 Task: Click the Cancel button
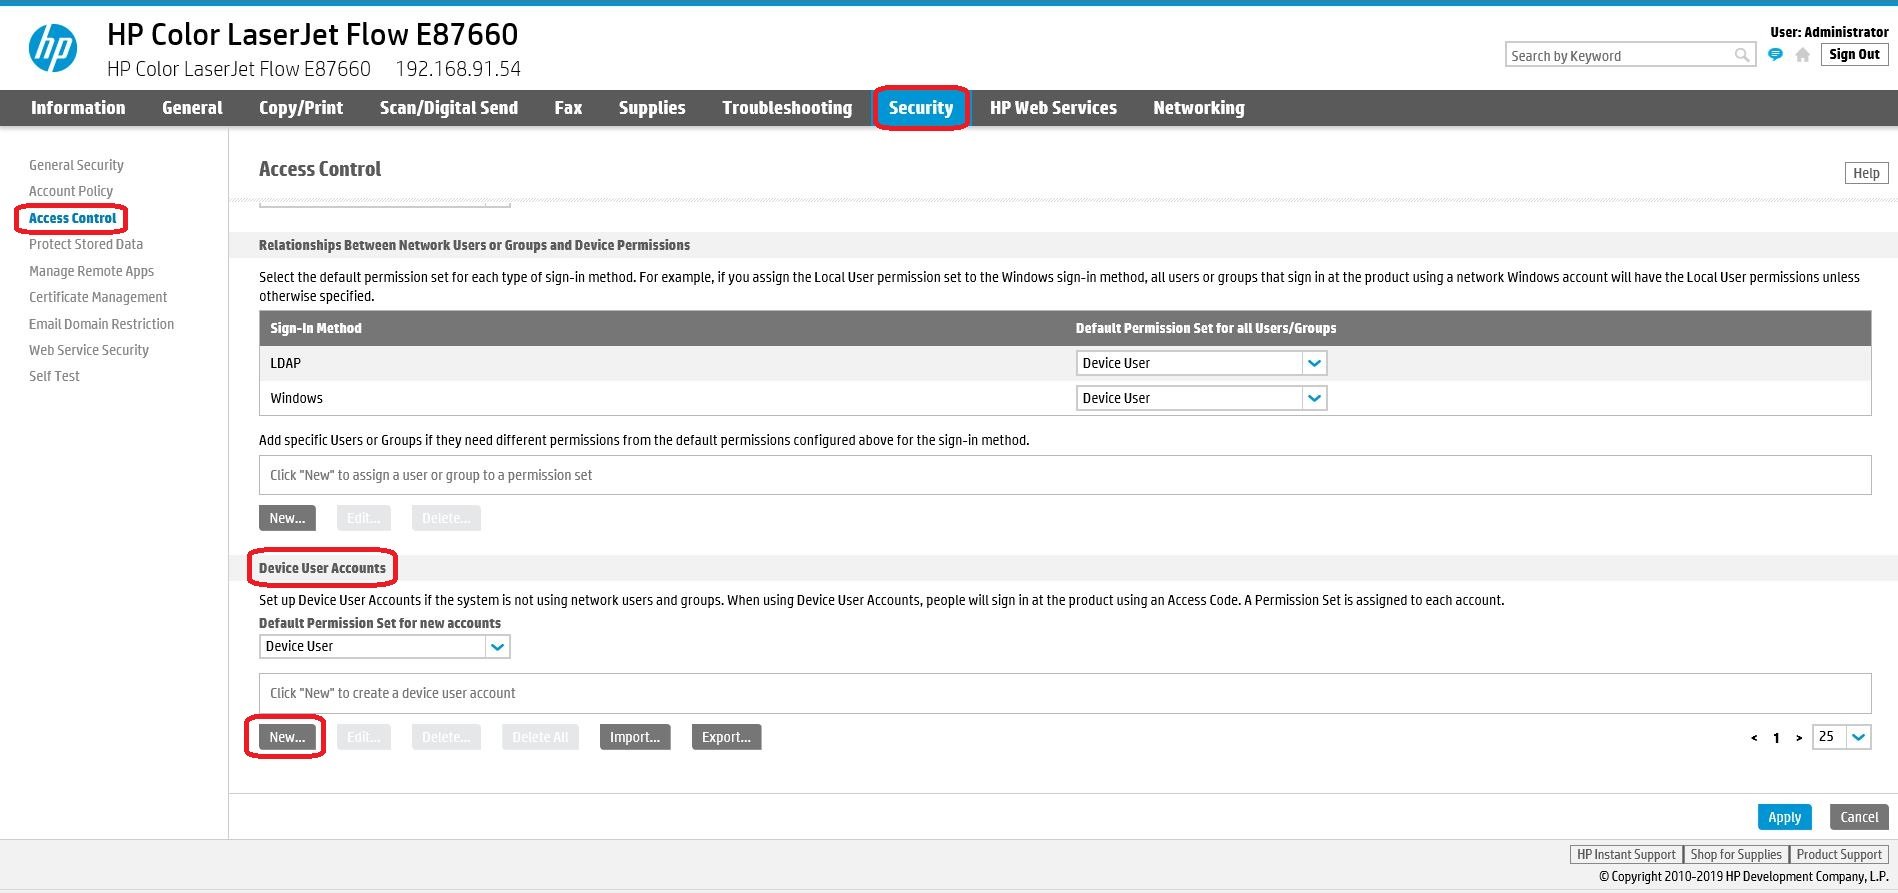tap(1859, 817)
